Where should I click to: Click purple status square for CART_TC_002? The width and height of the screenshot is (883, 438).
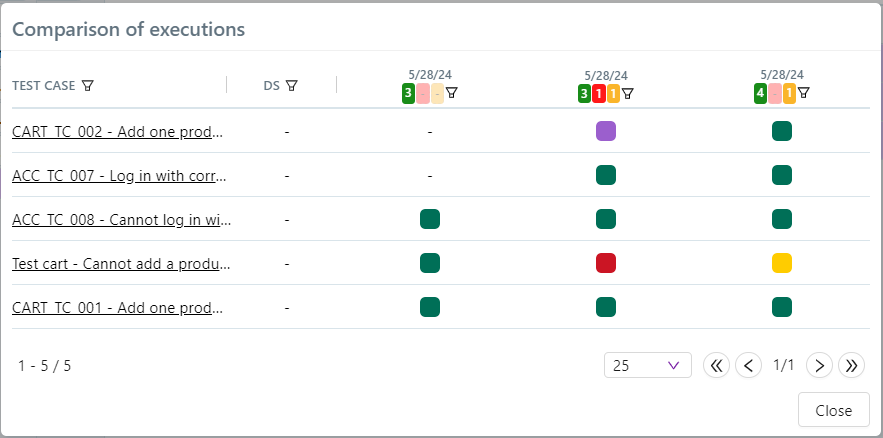click(x=606, y=131)
